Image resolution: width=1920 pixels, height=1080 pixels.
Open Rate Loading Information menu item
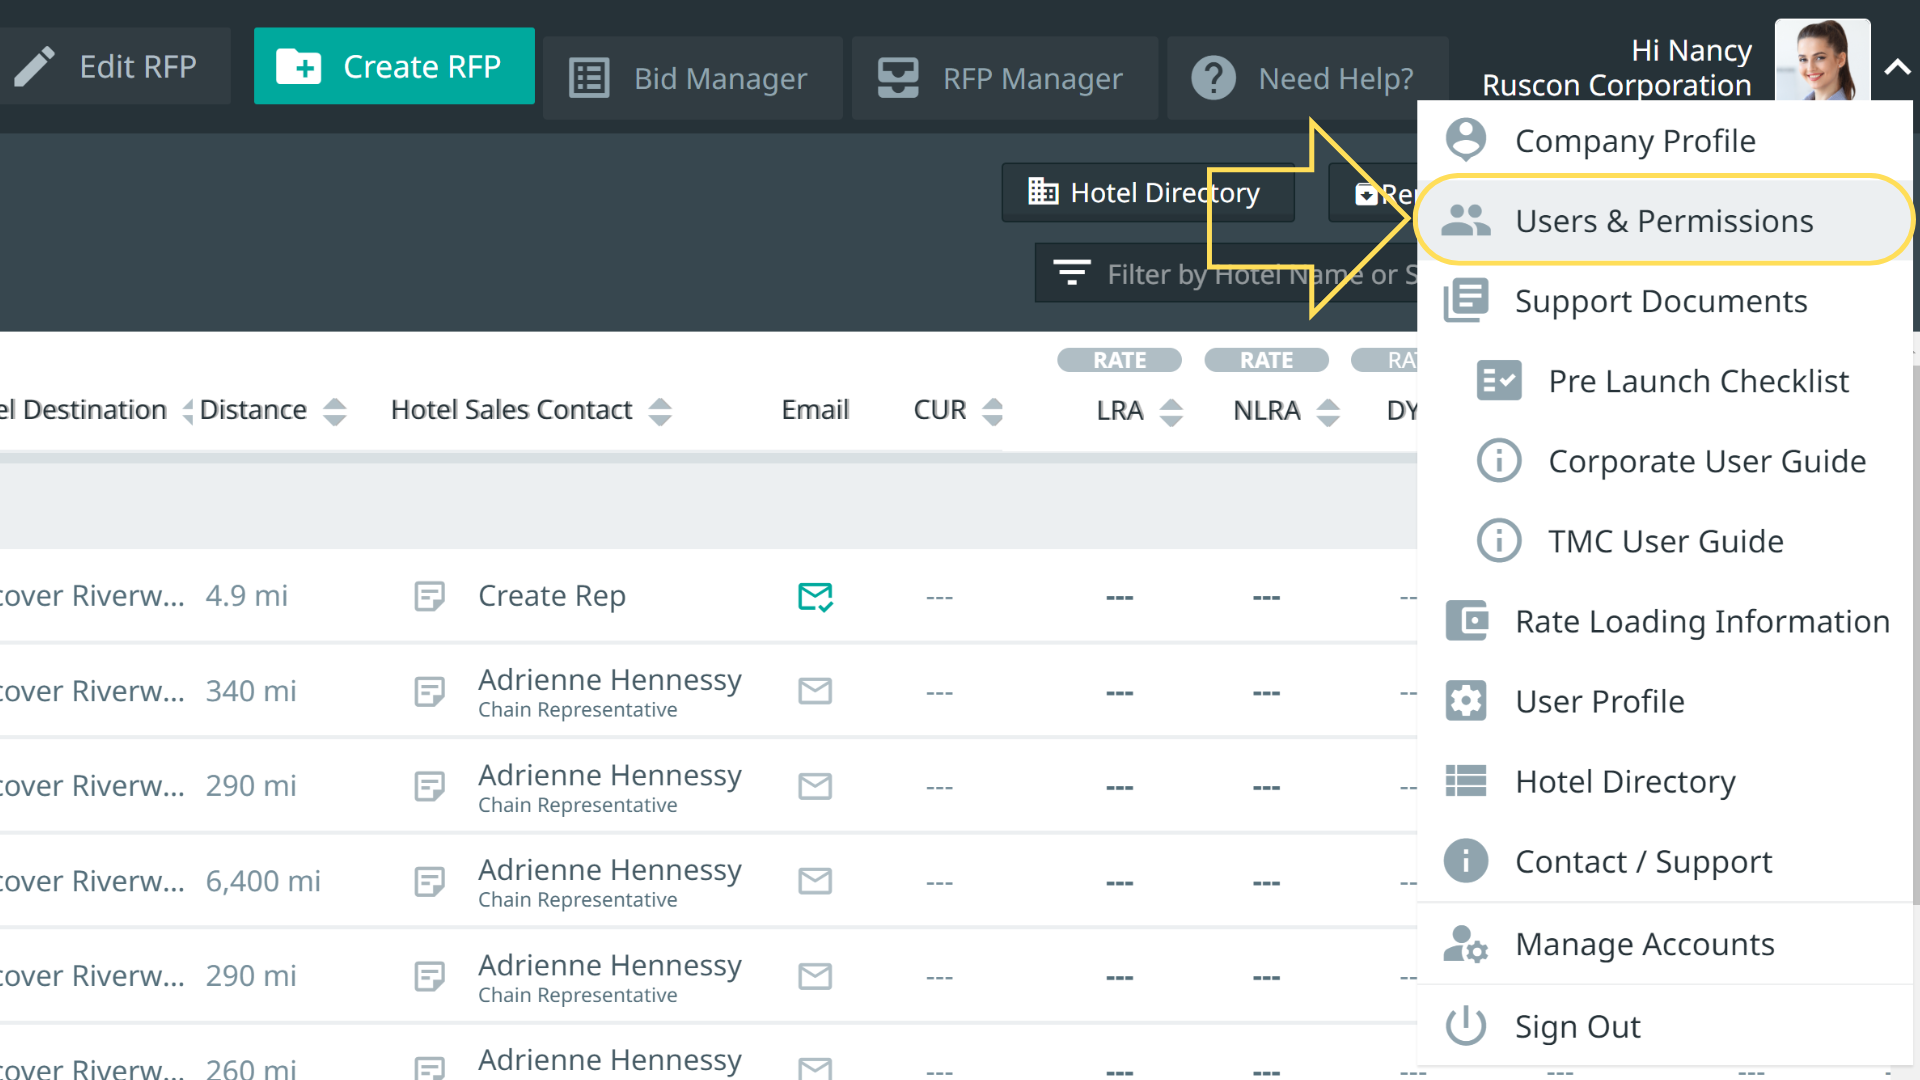1701,622
